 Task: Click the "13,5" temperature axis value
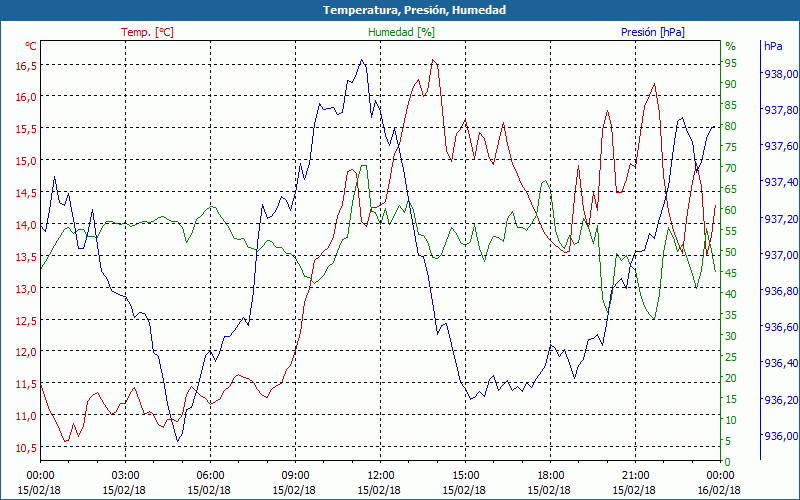[26, 257]
